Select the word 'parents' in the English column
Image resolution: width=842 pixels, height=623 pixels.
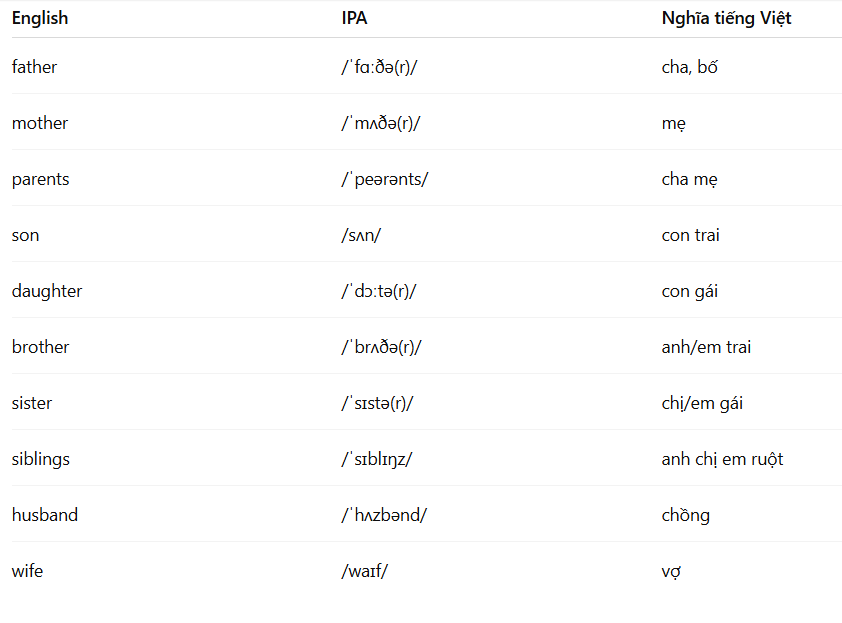(x=40, y=179)
